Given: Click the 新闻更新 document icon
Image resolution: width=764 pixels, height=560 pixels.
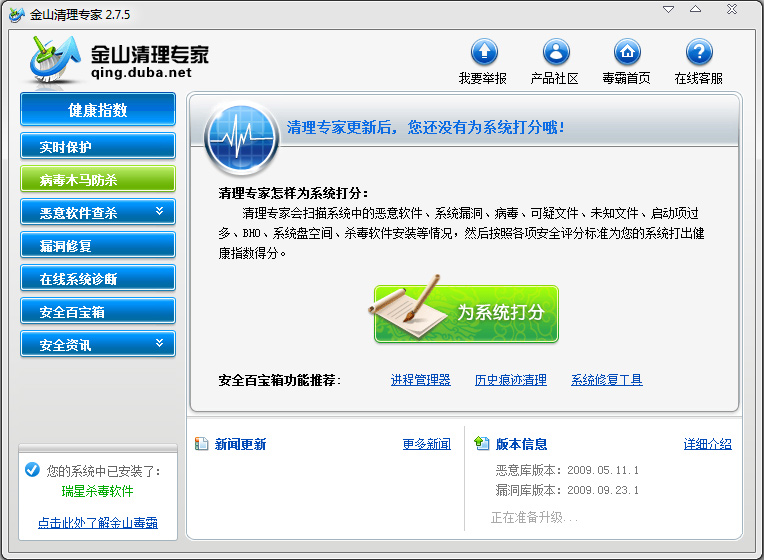Looking at the screenshot, I should (x=201, y=444).
